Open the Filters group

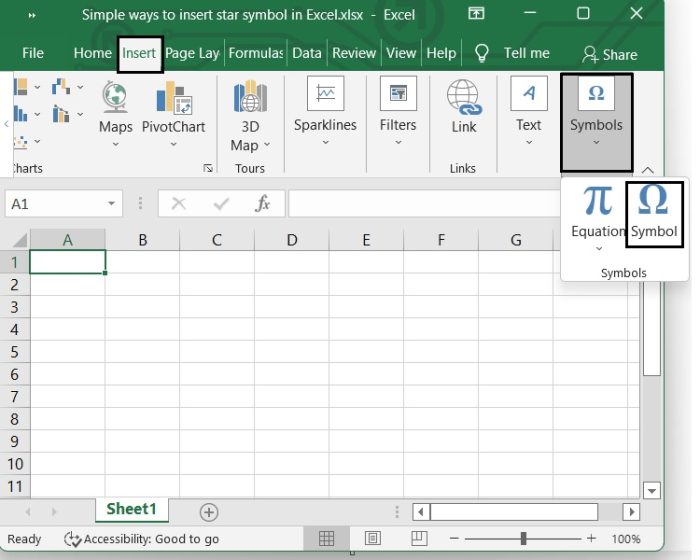coord(398,108)
